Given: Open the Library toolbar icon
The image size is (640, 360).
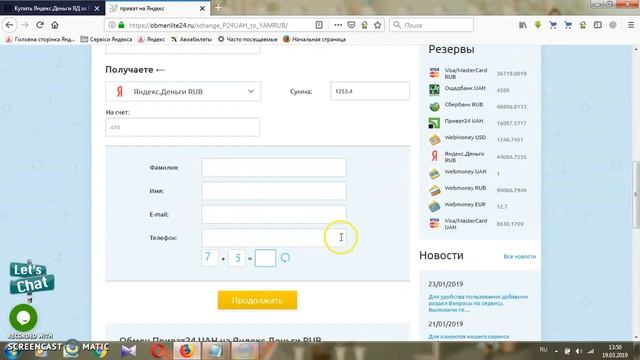Looking at the screenshot, I should [x=522, y=25].
